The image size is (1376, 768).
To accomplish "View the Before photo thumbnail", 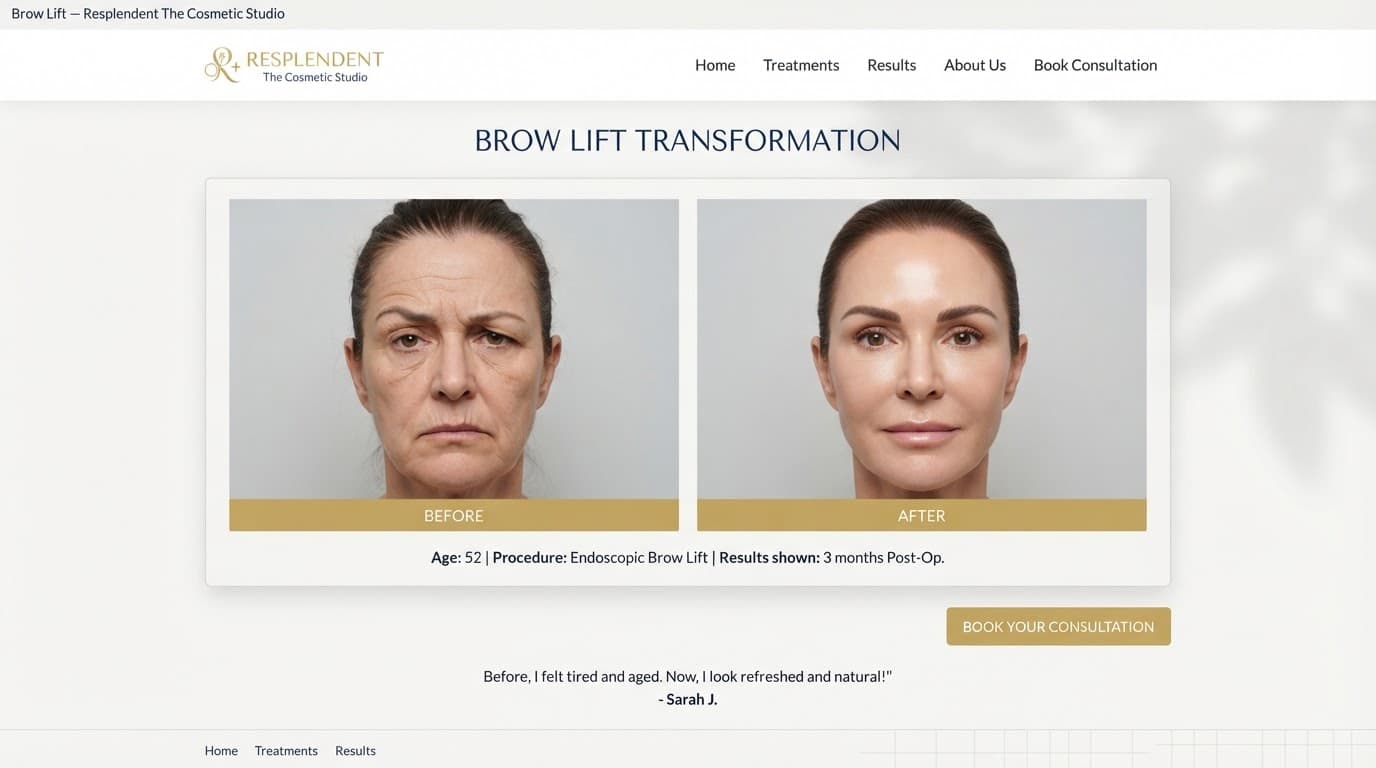I will pos(454,349).
